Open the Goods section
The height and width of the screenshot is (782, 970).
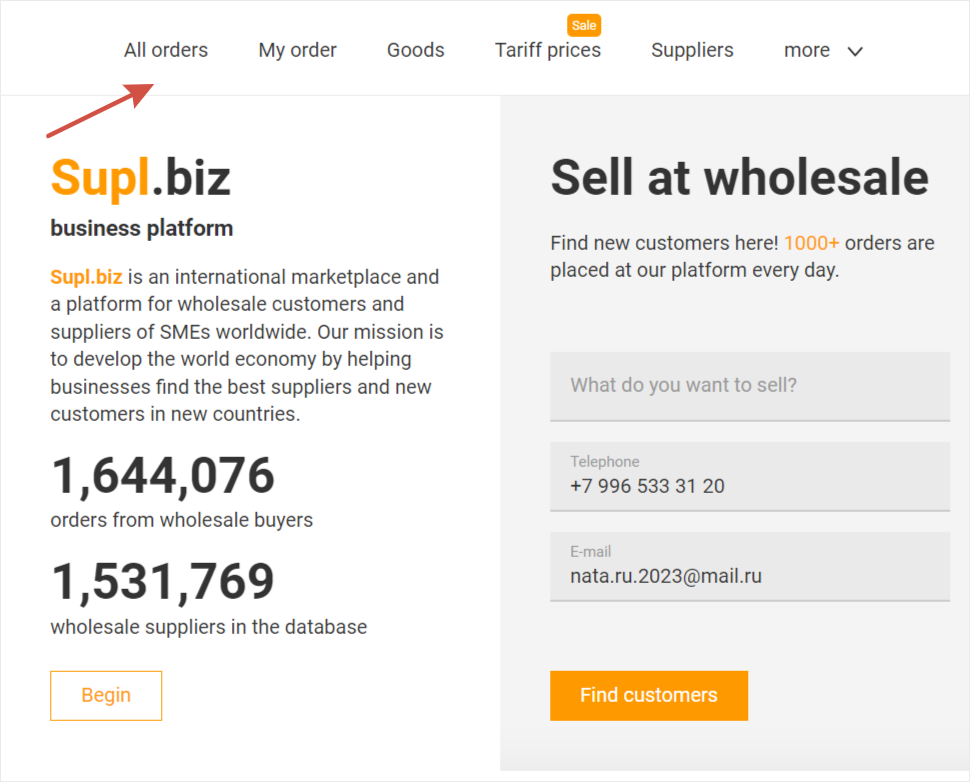tap(415, 50)
